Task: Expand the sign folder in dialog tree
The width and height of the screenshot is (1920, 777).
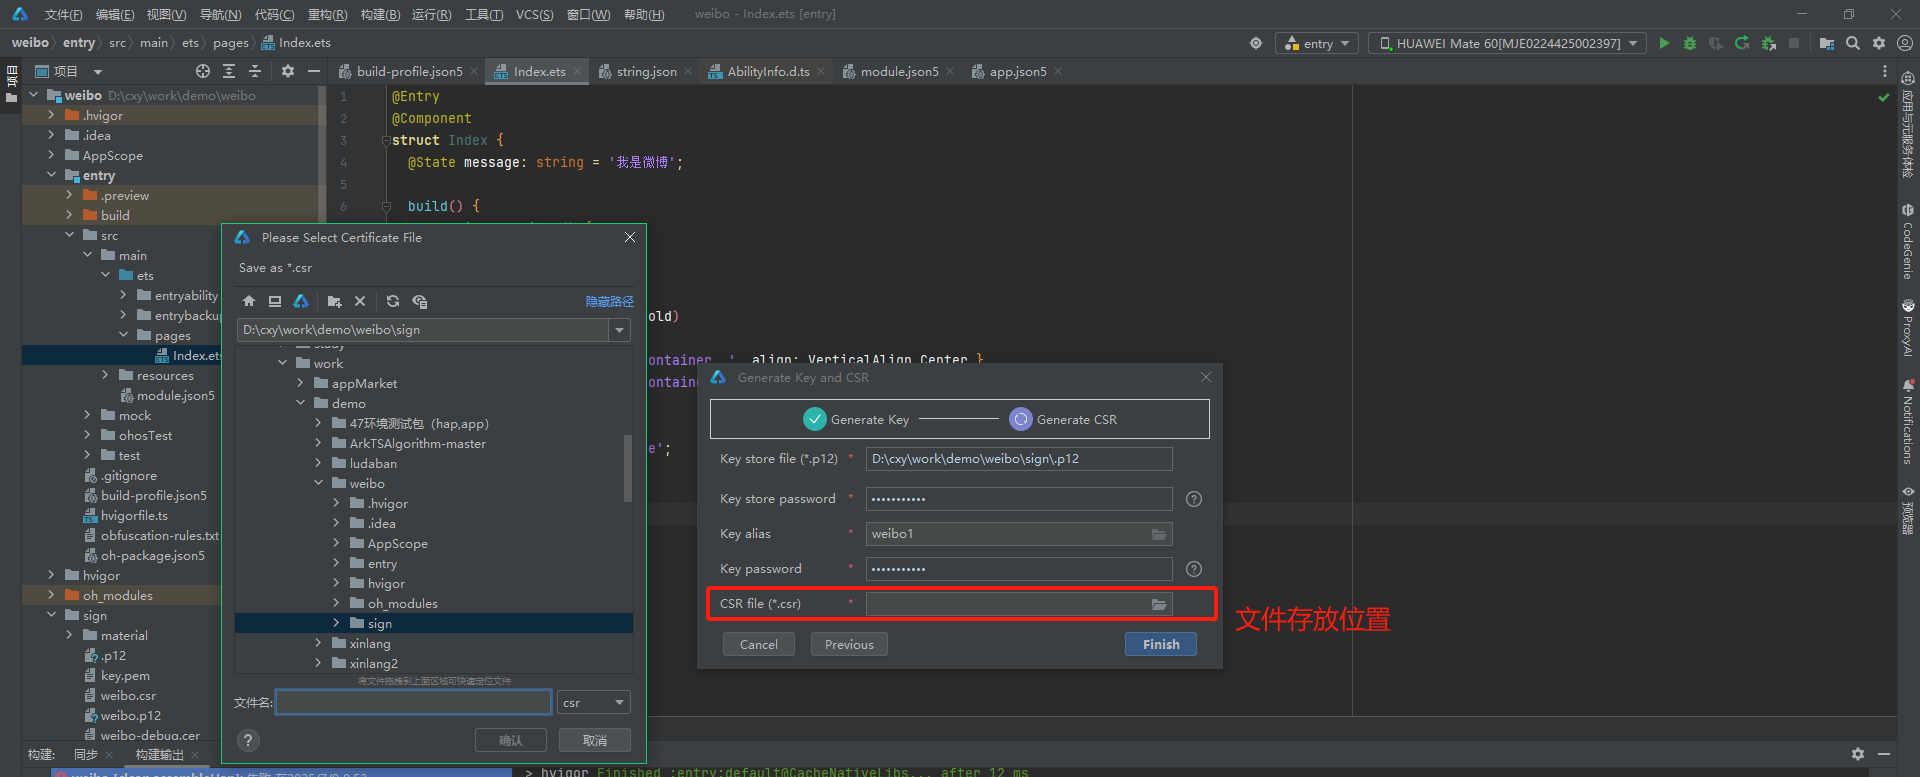Action: pyautogui.click(x=337, y=624)
